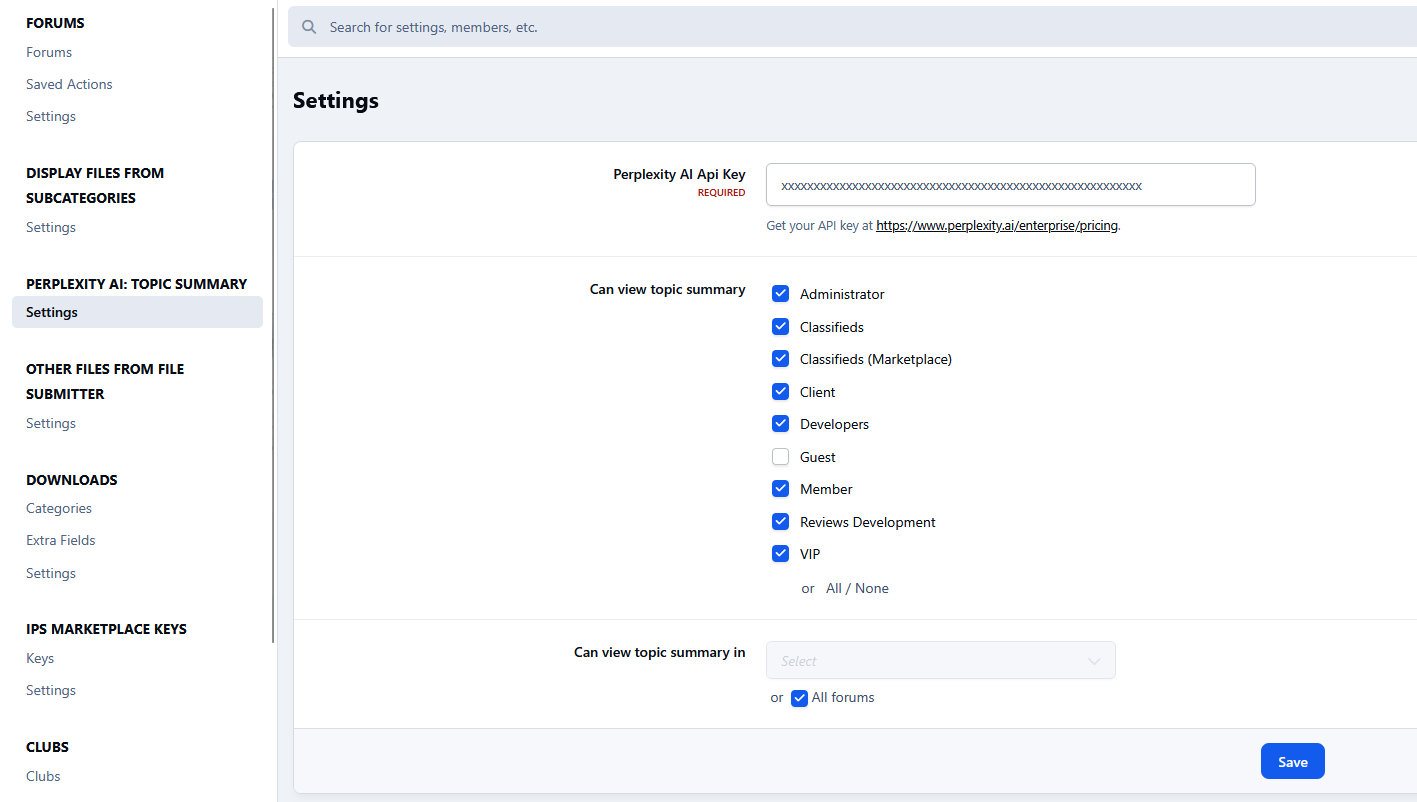The image size is (1417, 802).
Task: Click the search magnifier icon
Action: [309, 27]
